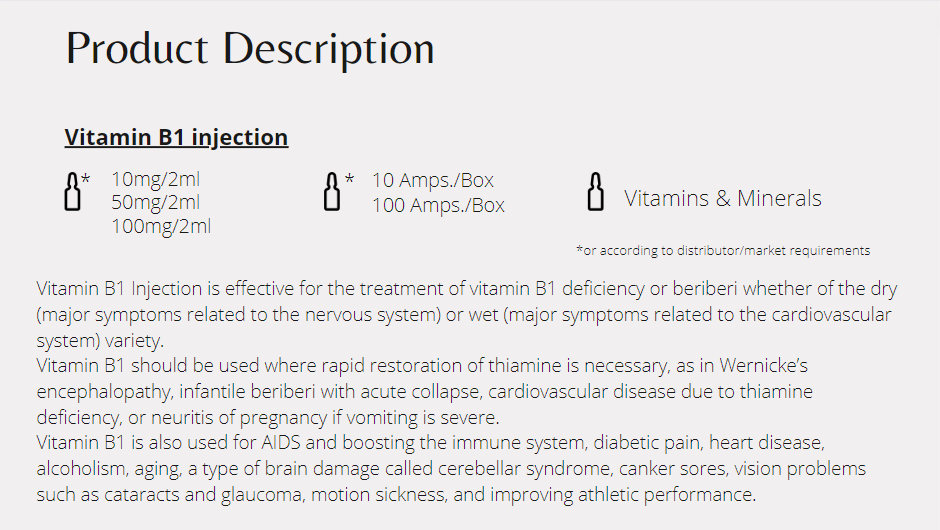Click the asterisk beside the packaging ampoule icon
940x530 pixels.
pos(349,180)
